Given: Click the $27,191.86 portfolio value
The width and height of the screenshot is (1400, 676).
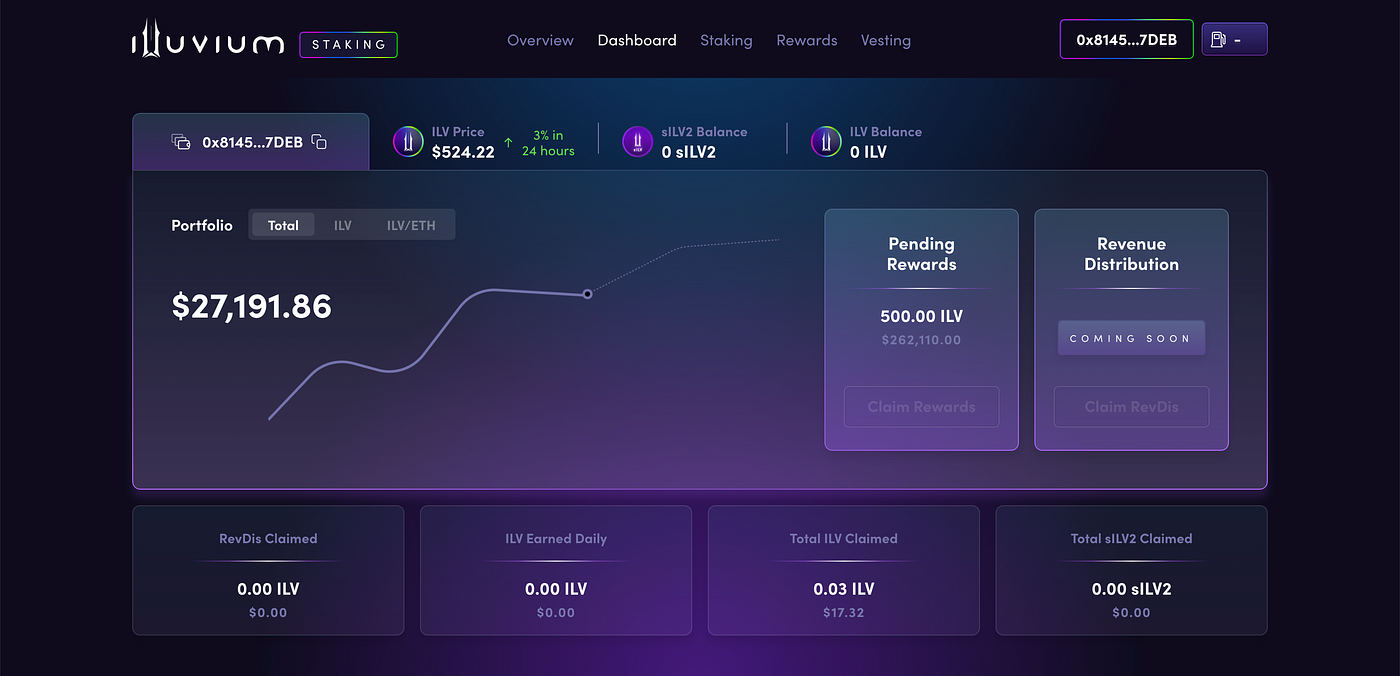Looking at the screenshot, I should click(251, 306).
